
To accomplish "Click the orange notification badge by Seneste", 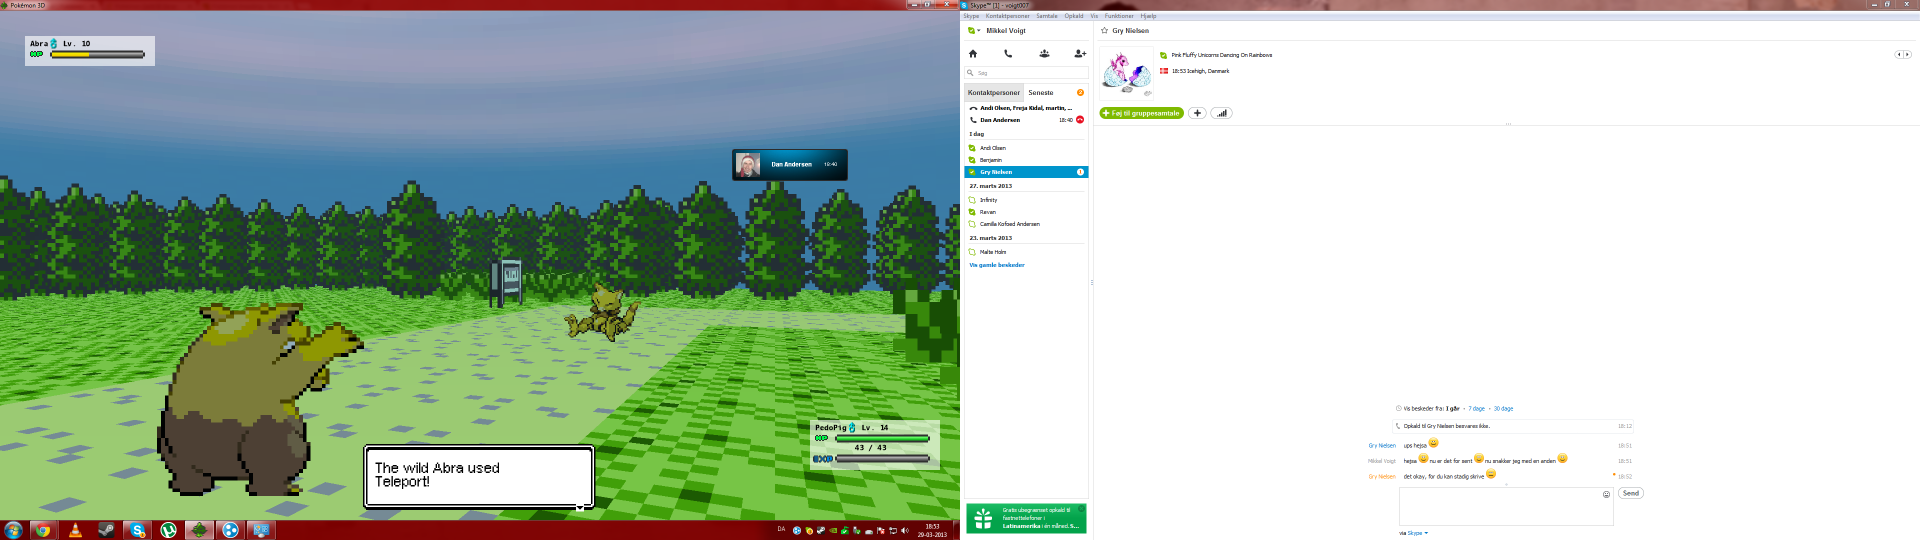I will point(1080,93).
